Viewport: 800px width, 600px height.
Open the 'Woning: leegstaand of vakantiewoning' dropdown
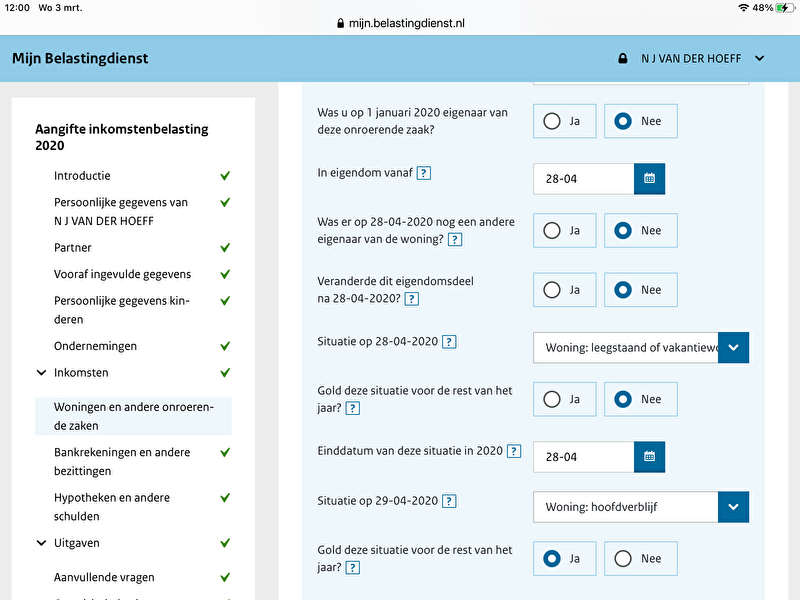tap(733, 347)
